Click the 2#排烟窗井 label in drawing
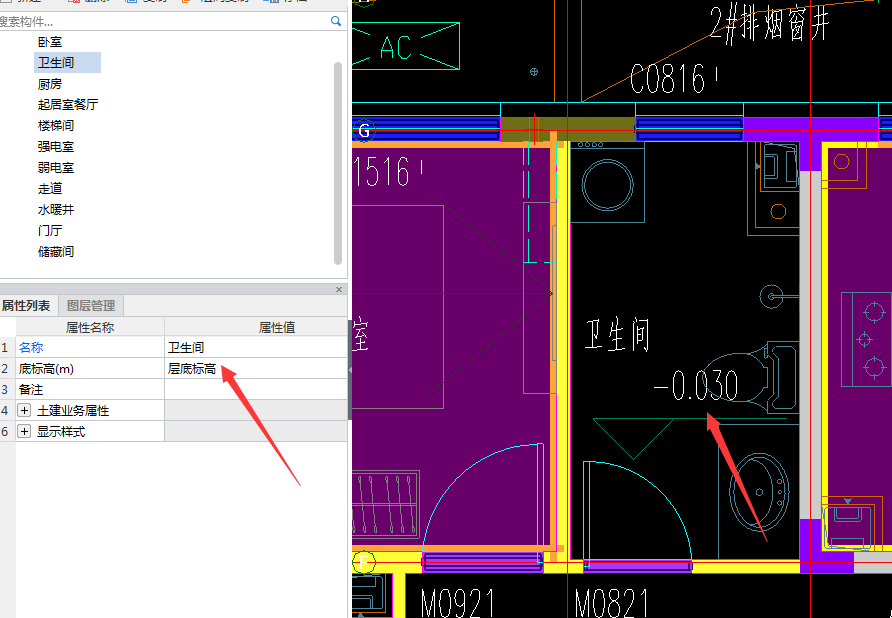The width and height of the screenshot is (892, 618). (x=770, y=24)
